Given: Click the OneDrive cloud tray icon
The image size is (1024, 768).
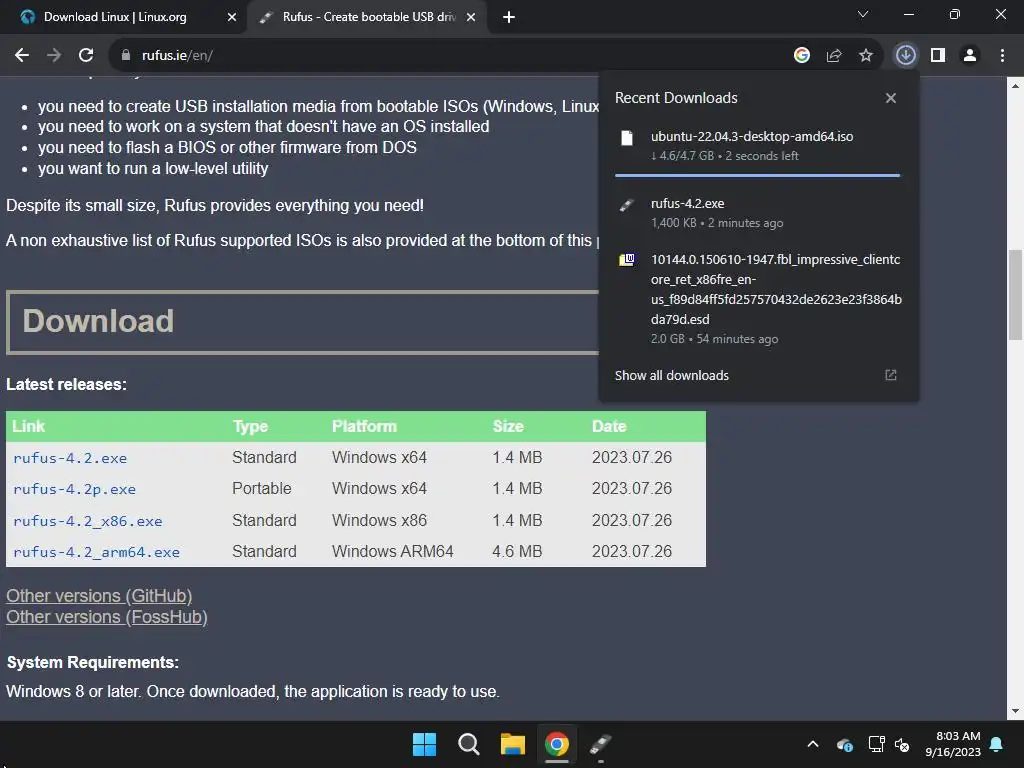Looking at the screenshot, I should [x=844, y=744].
